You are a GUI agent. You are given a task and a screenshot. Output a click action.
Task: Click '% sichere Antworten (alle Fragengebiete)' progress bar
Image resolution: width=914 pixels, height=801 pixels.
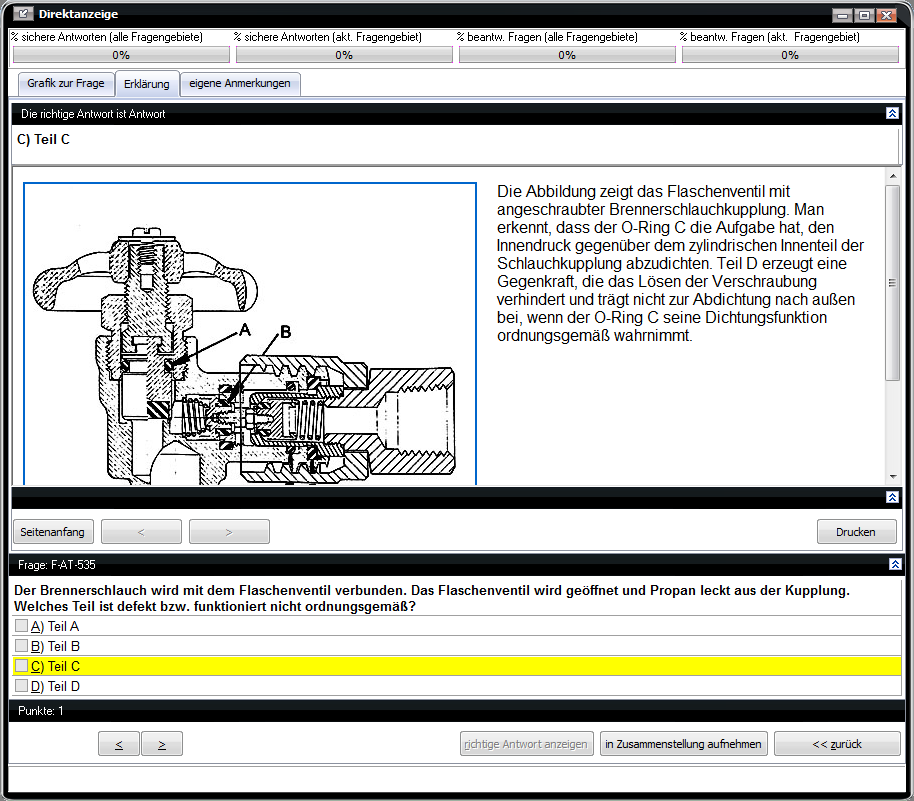point(121,55)
